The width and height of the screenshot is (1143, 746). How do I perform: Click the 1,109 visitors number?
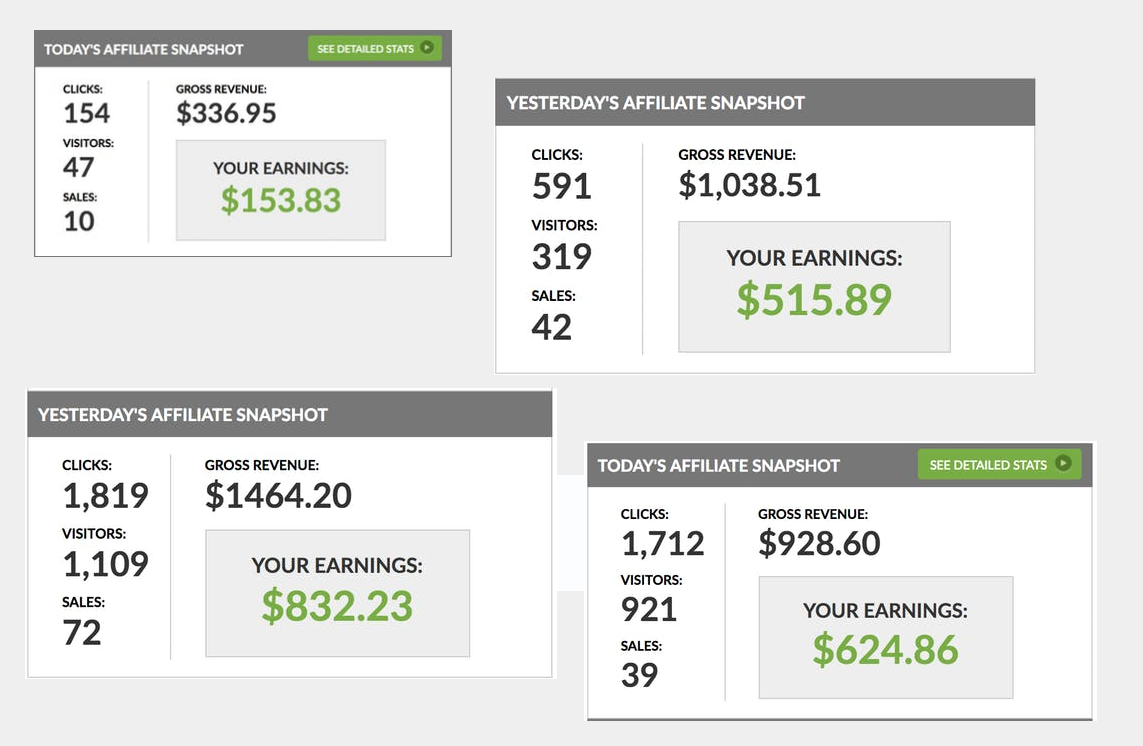point(106,564)
